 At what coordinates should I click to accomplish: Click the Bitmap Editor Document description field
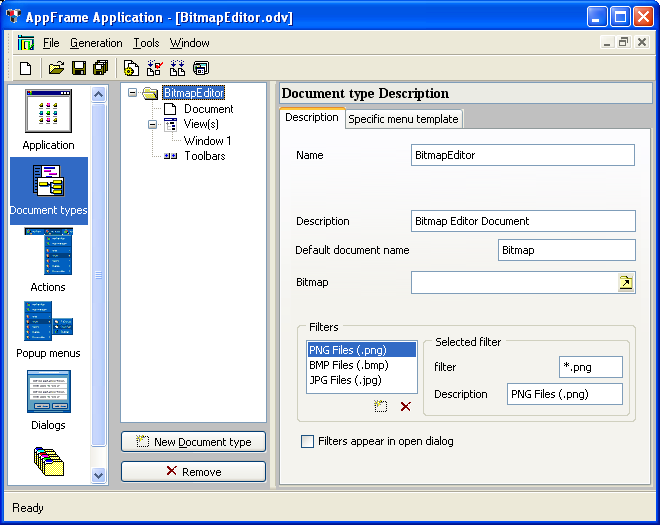pos(523,221)
